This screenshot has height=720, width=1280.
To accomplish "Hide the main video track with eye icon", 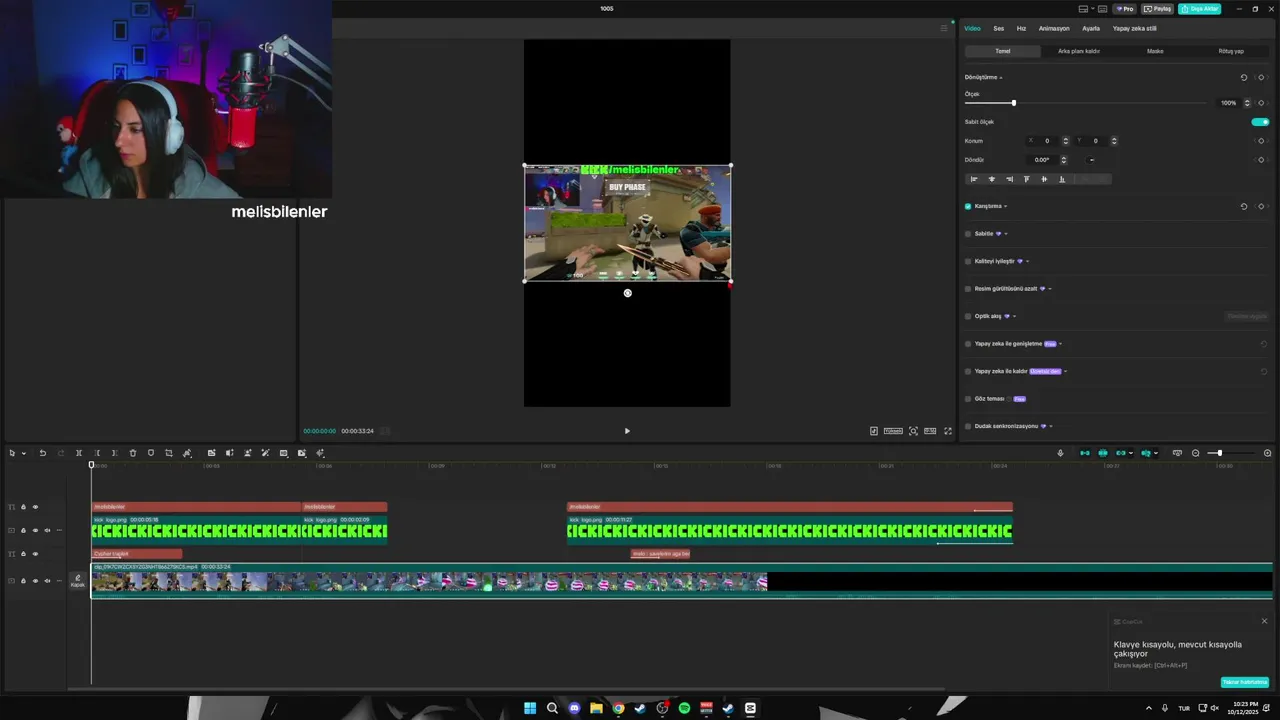I will (35, 581).
